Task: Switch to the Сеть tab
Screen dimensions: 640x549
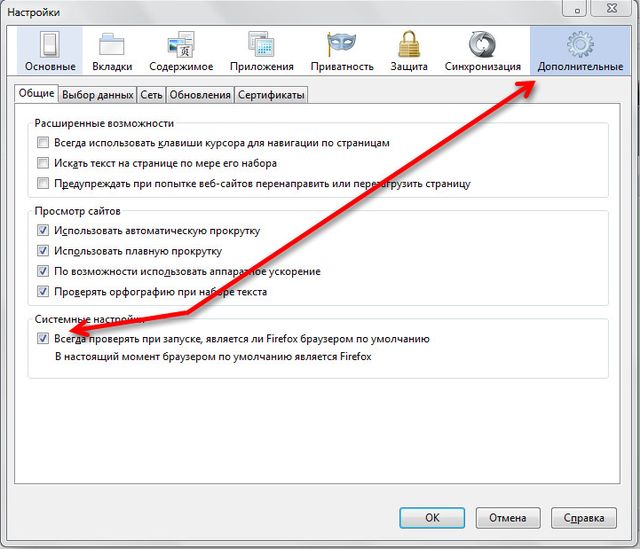Action: (x=151, y=95)
